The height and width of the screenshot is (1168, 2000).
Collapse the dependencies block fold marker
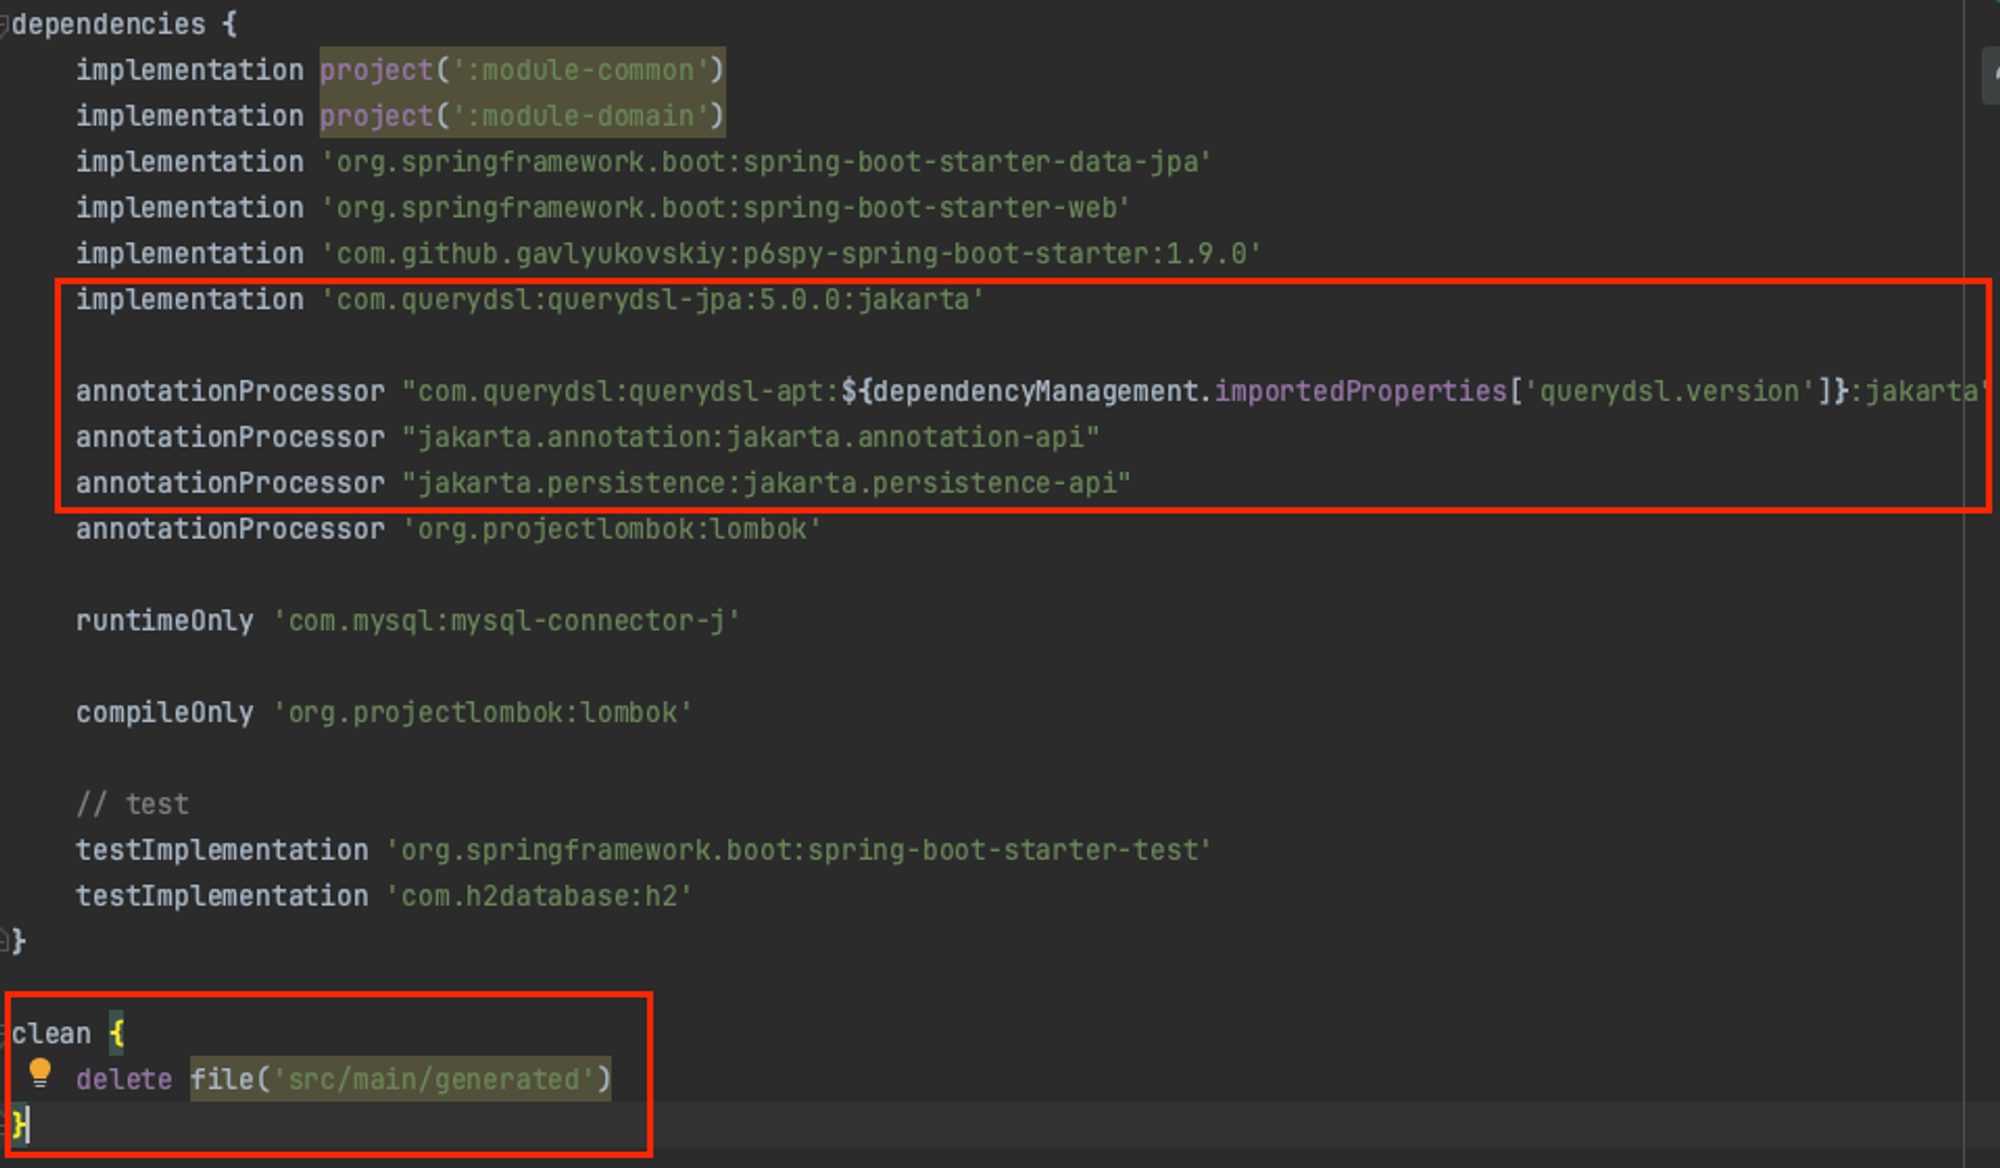[x=4, y=25]
